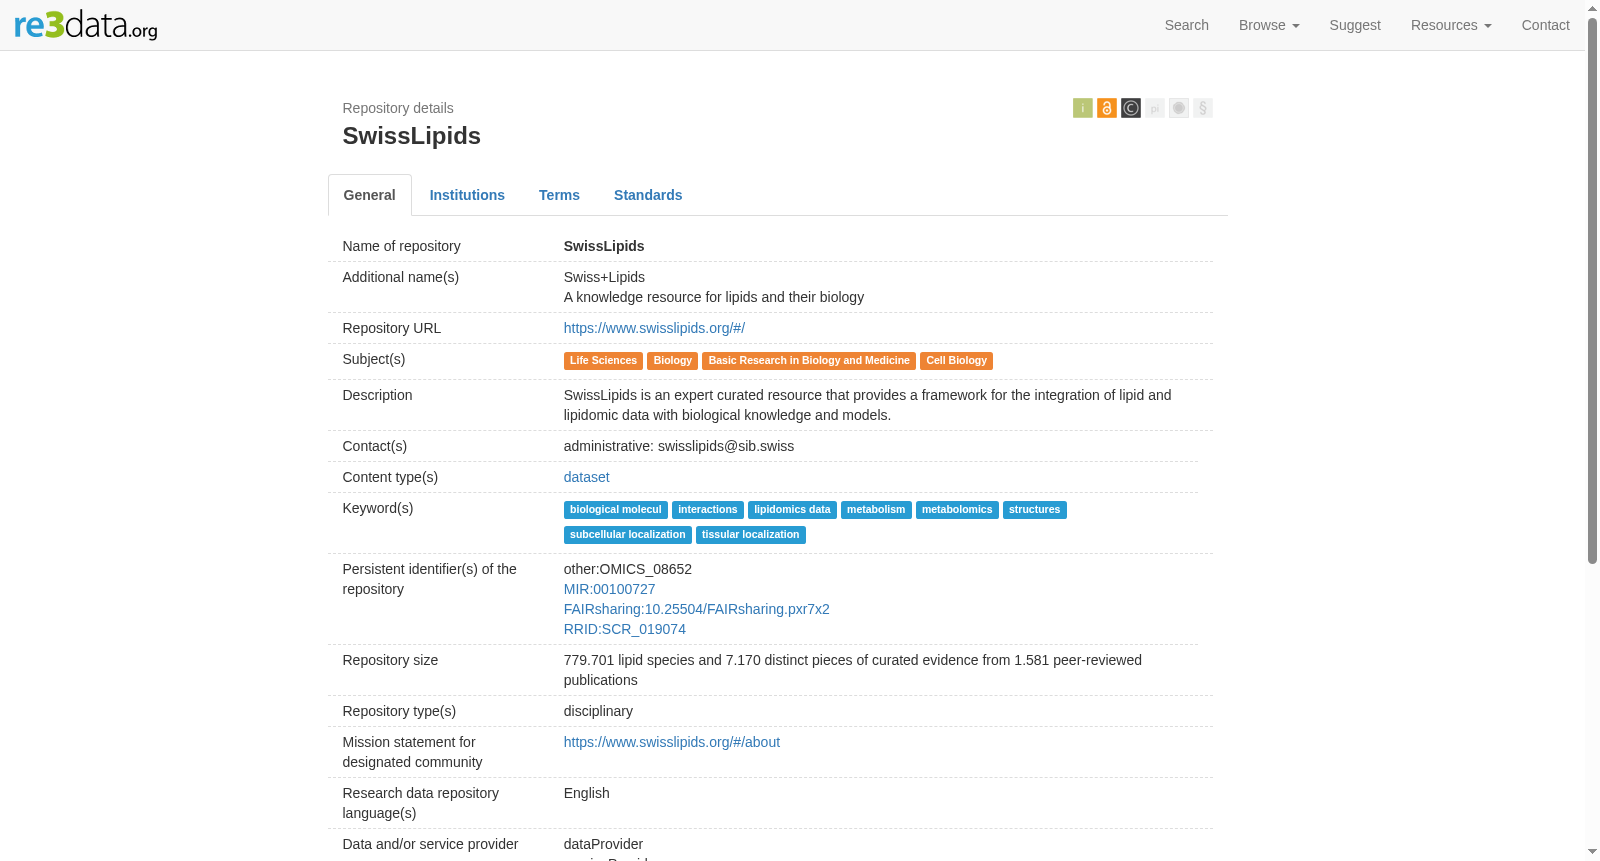This screenshot has width=1600, height=861.
Task: Click the greyed-out certificate seal badge
Action: tap(1178, 108)
